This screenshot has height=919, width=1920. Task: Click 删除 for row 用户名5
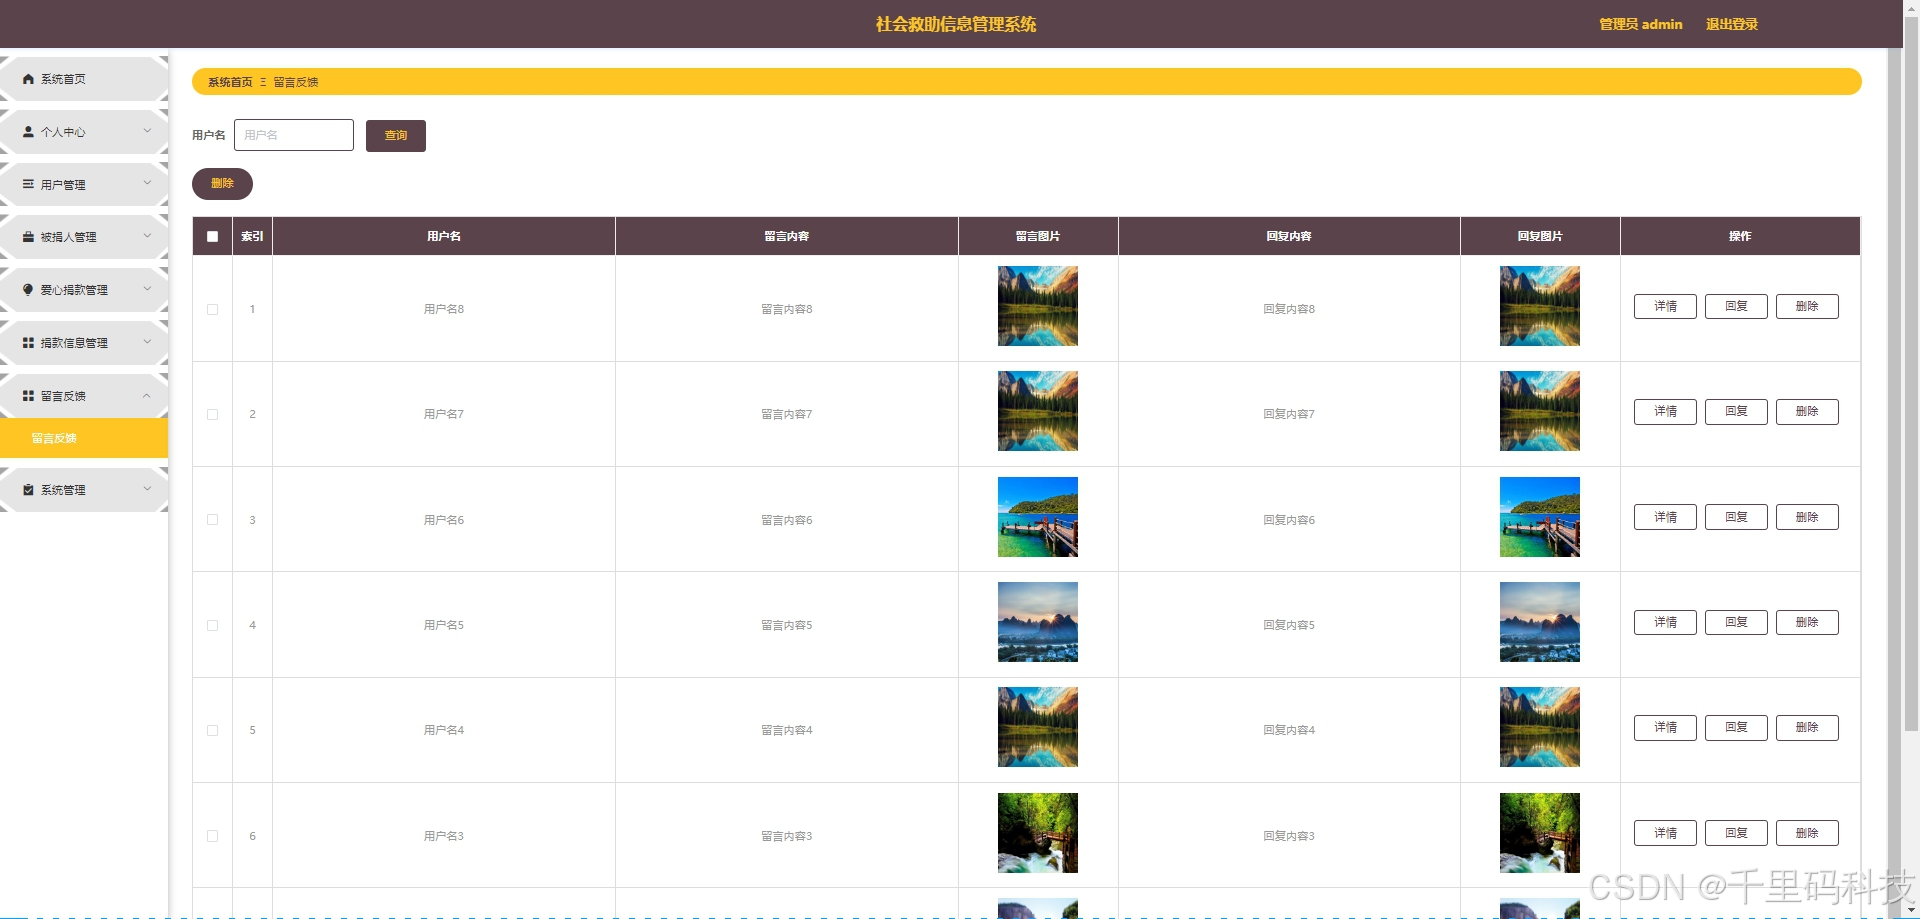[1807, 622]
